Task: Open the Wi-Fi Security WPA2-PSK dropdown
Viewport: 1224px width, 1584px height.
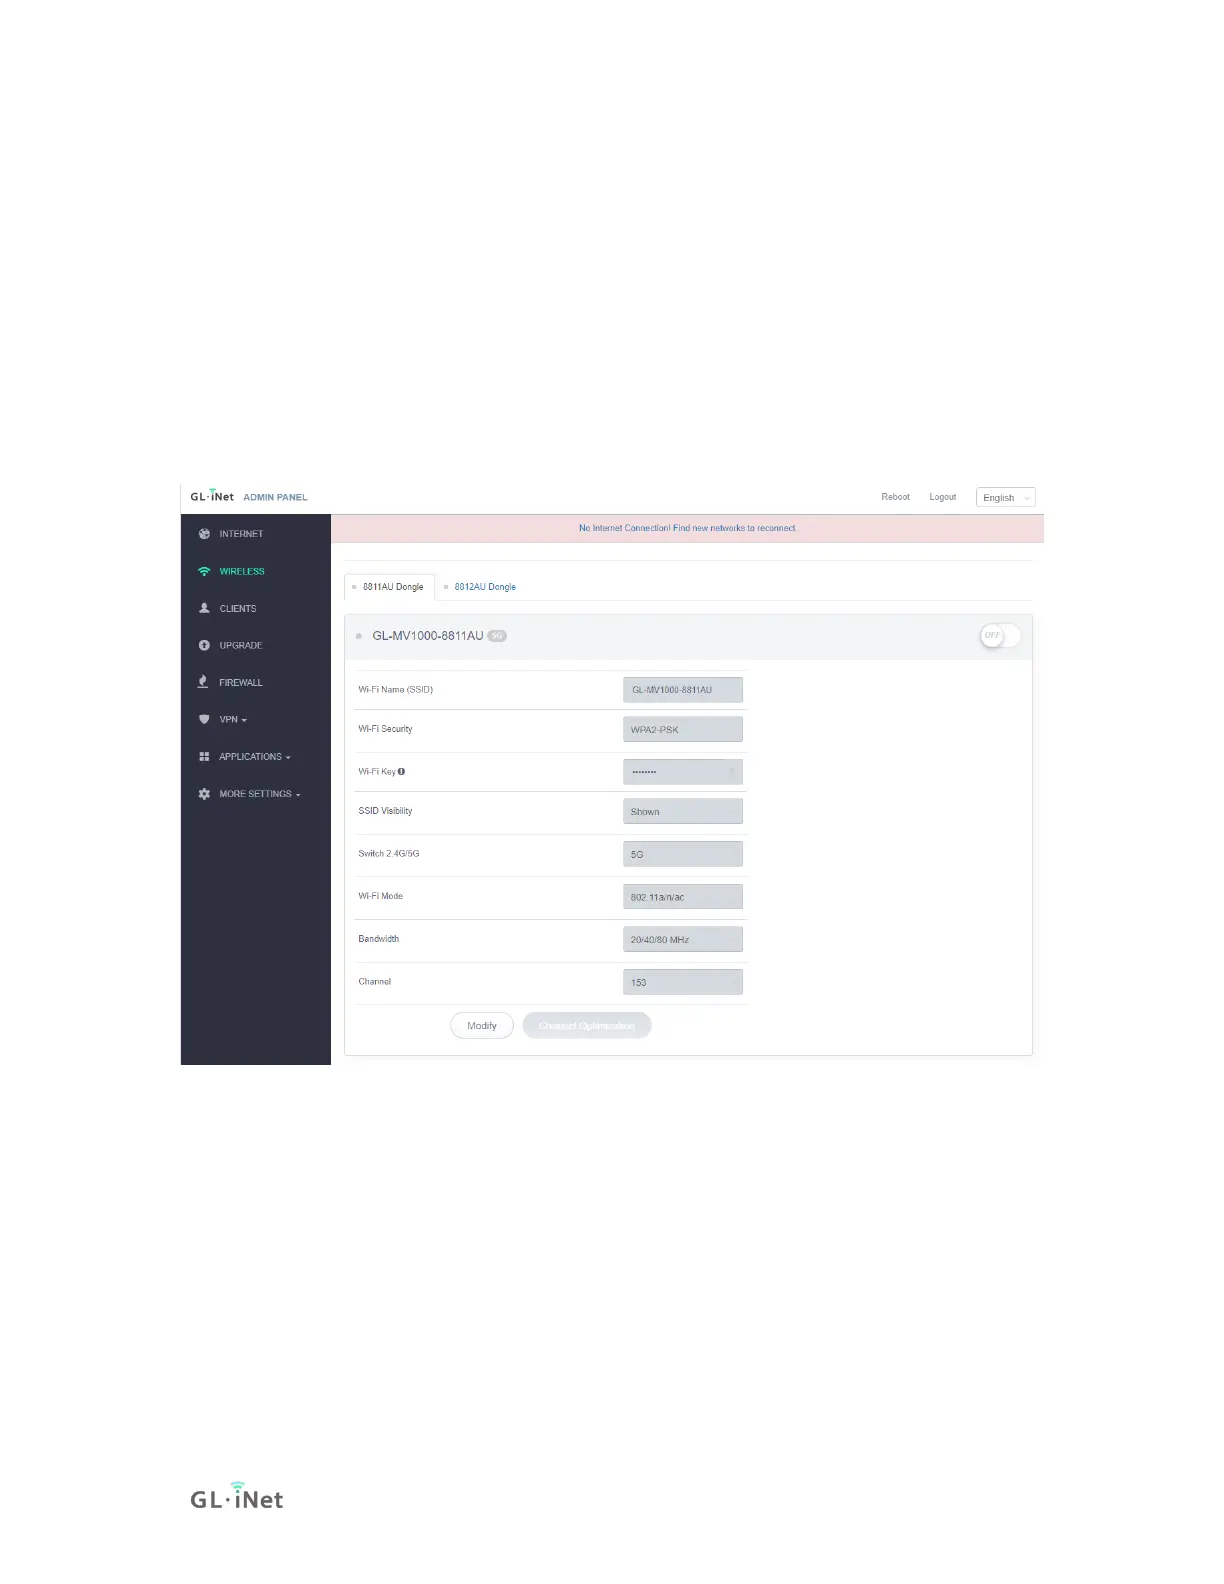Action: click(683, 730)
